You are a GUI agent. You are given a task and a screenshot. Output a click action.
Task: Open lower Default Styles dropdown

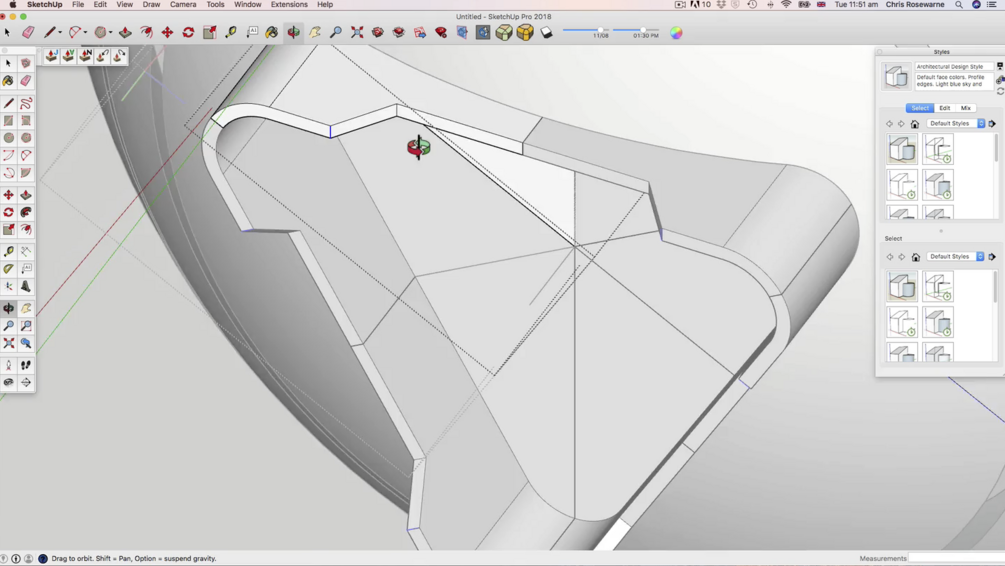tap(956, 256)
